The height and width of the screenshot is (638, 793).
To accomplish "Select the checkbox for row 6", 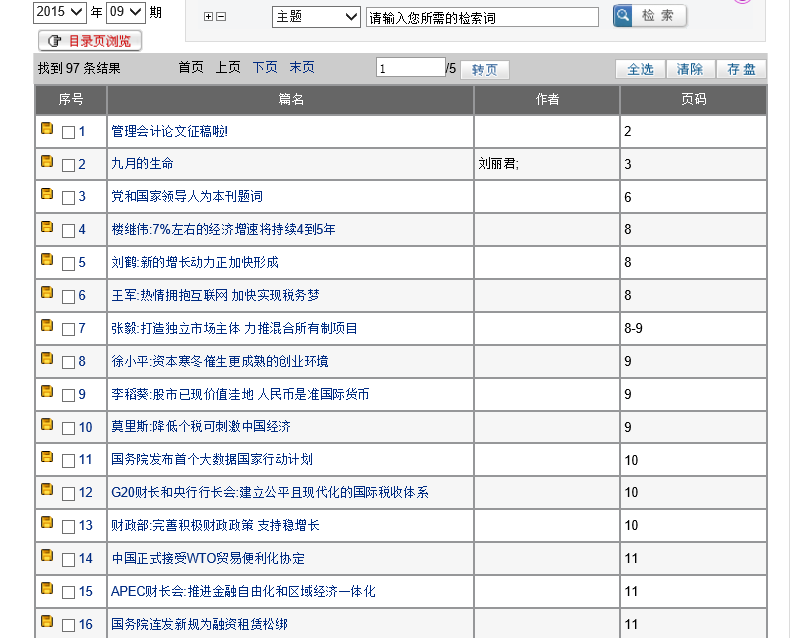I will point(68,297).
